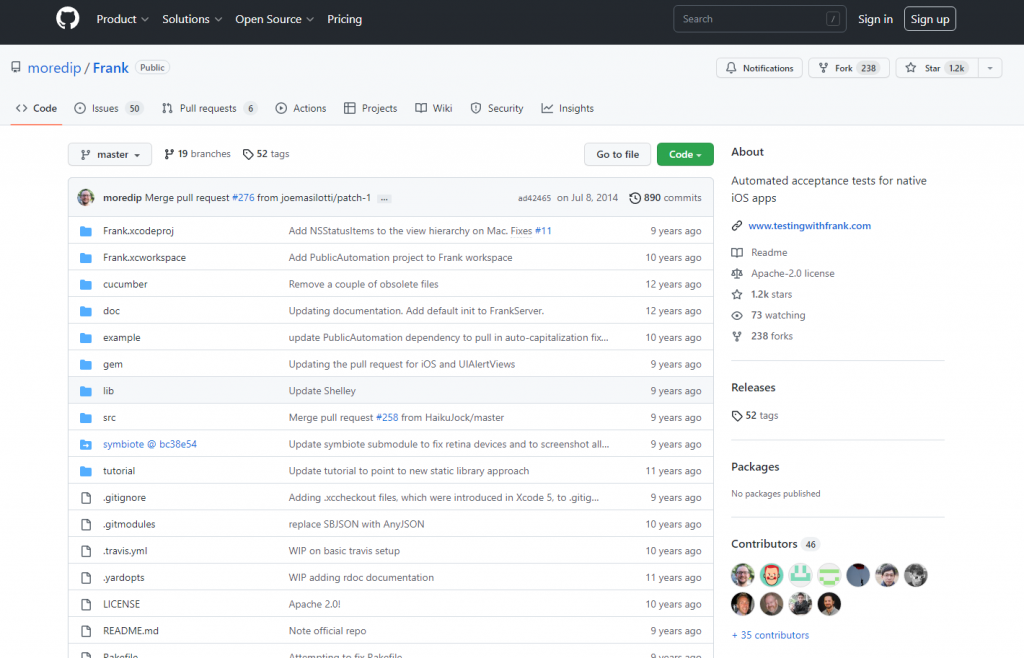Viewport: 1024px width, 658px height.
Task: Click the Sign up button
Action: [930, 19]
